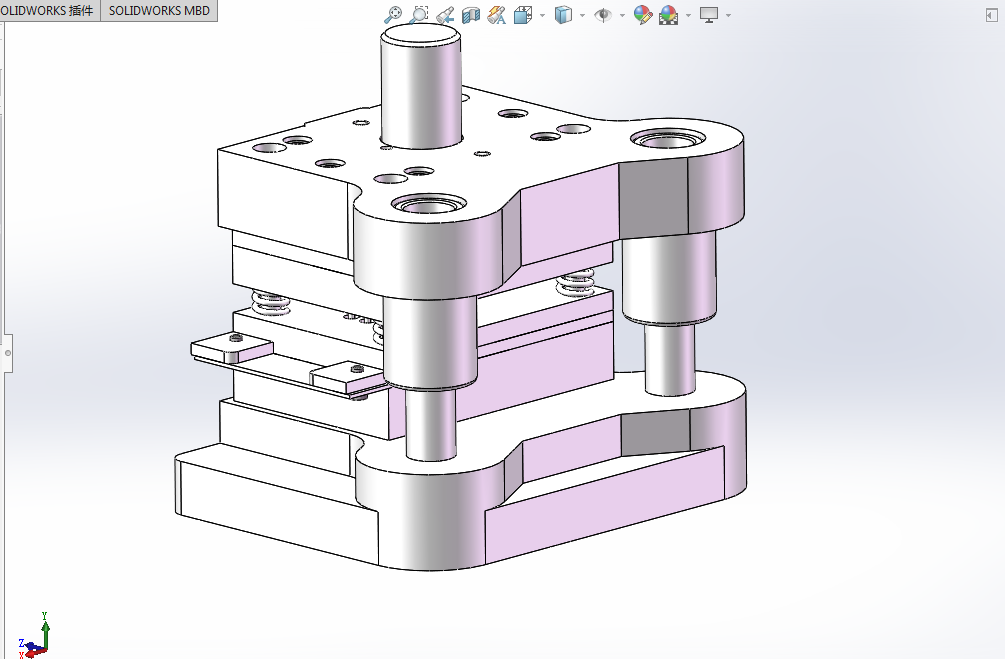Viewport: 1005px width, 659px height.
Task: Select the right guide pillar bushing
Action: coord(669,277)
